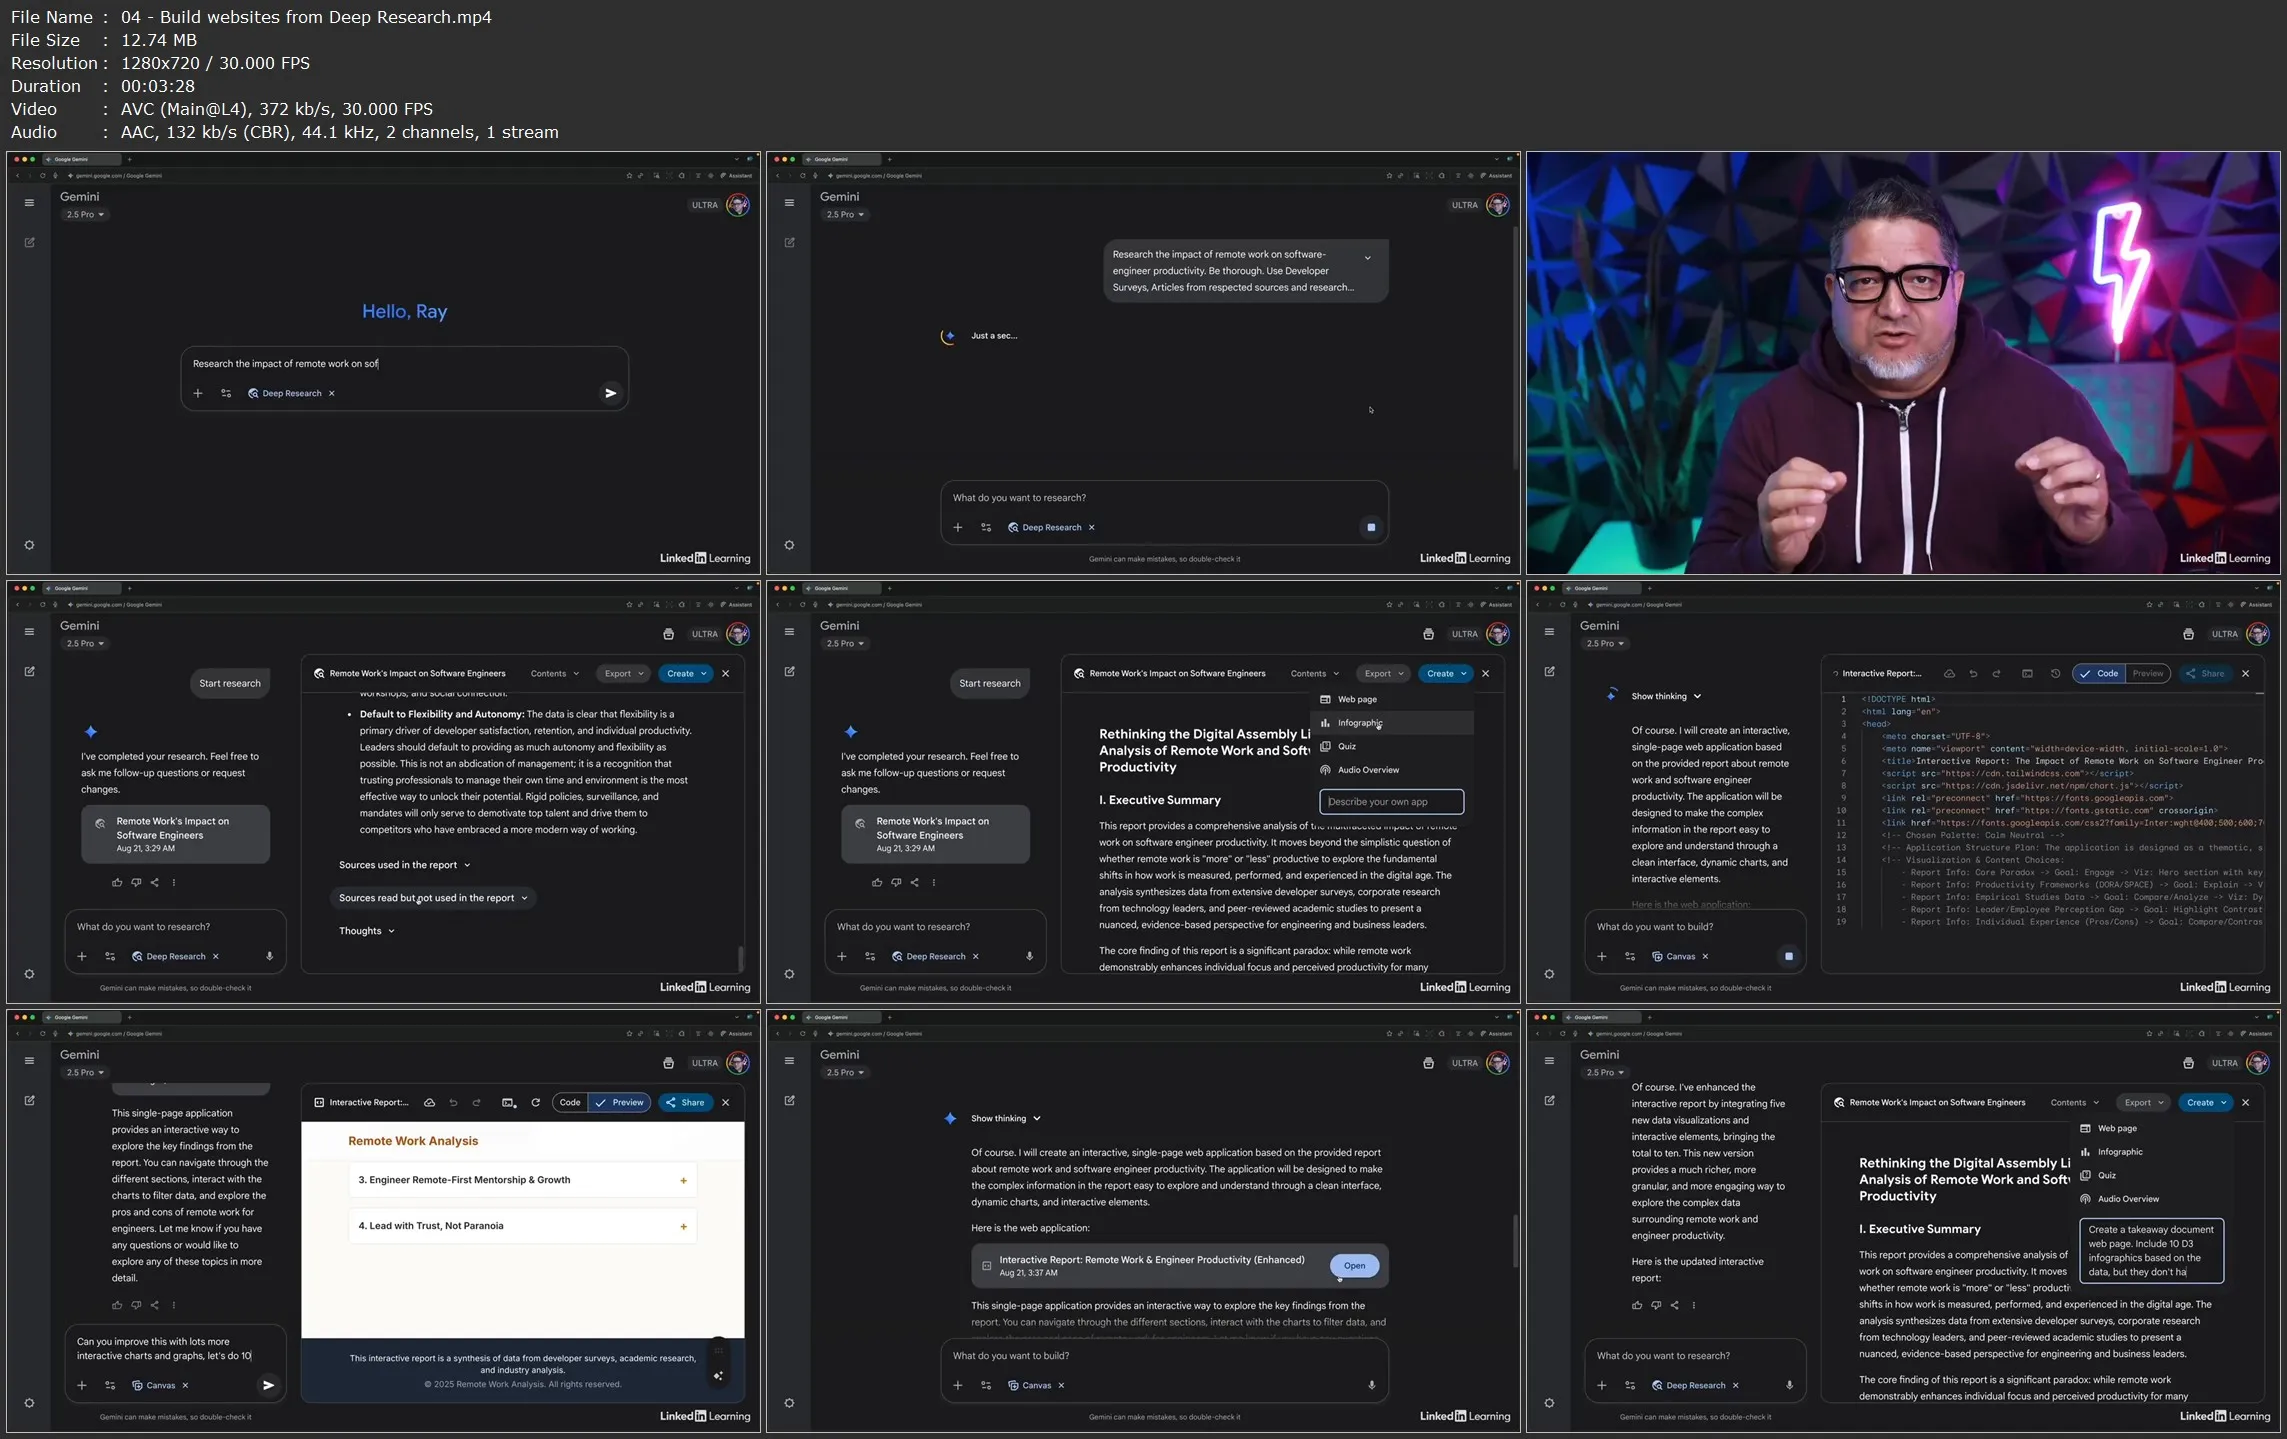
Task: Open the report card in the 'Sources used in the report' frame
Action: (175, 834)
